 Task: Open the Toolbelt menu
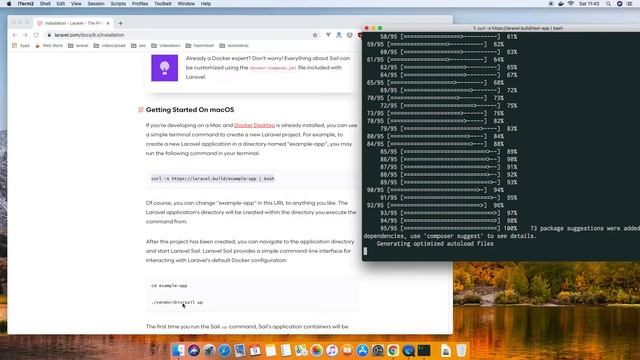[x=162, y=4]
